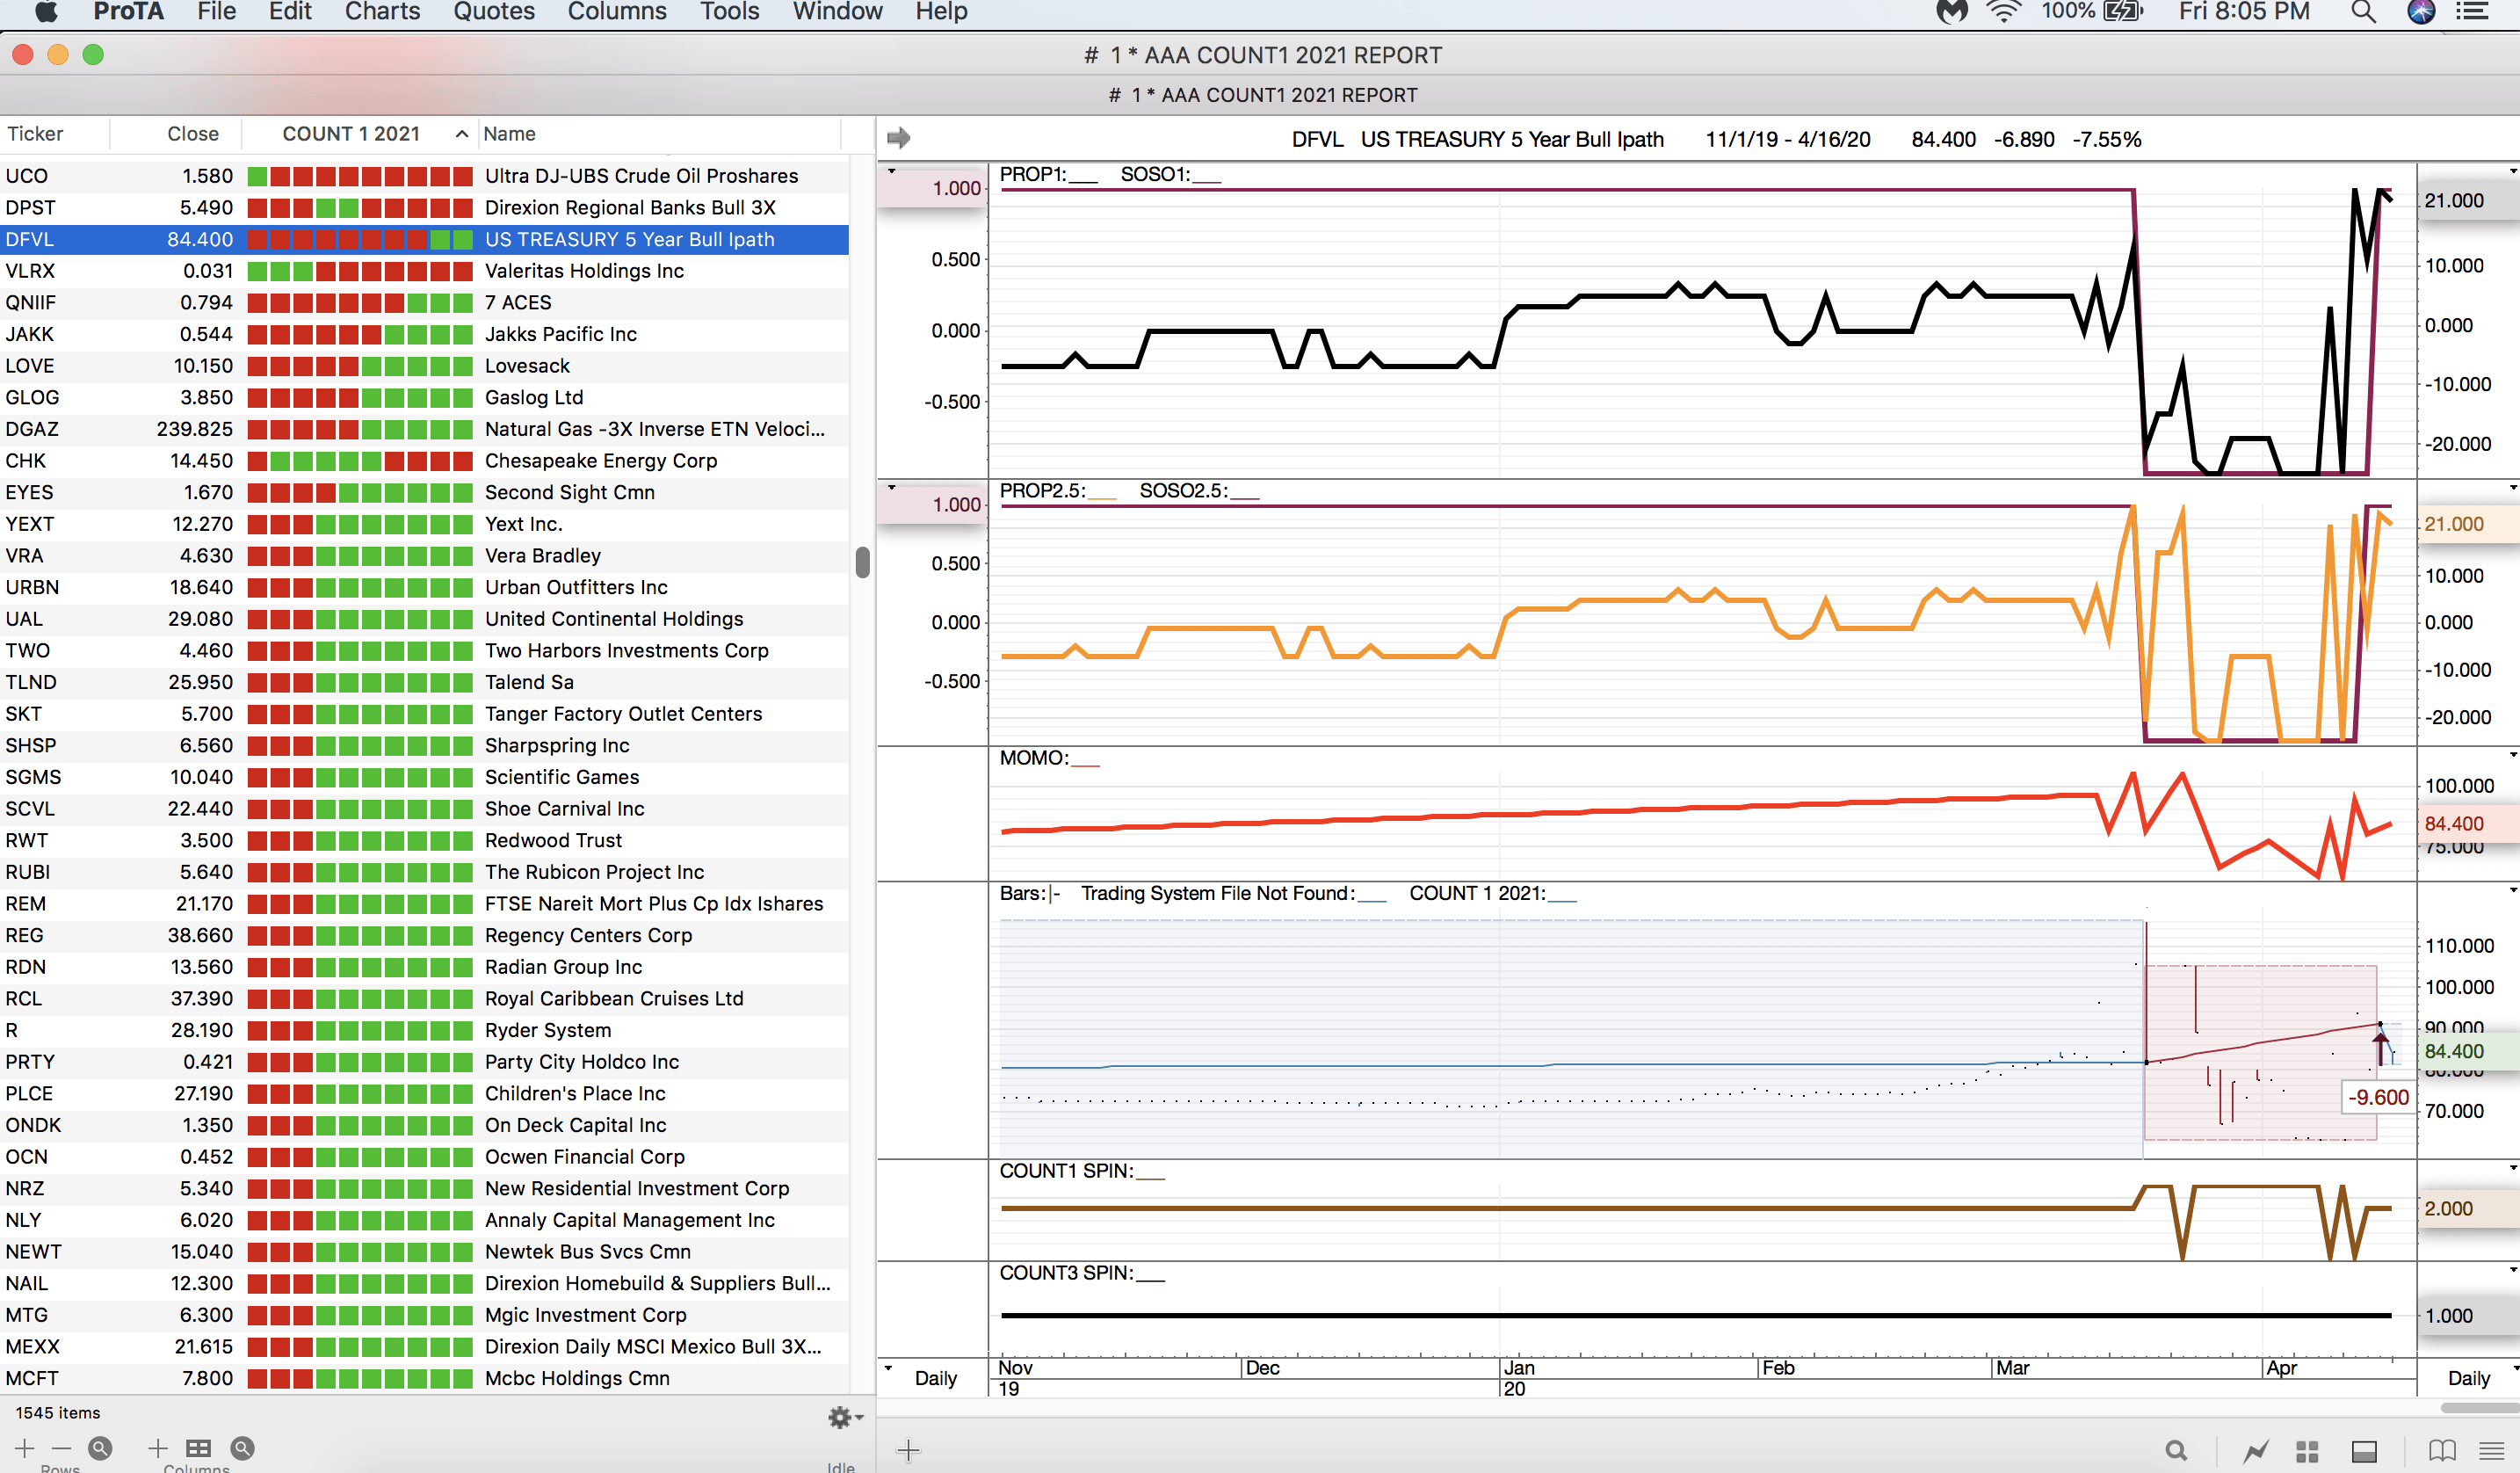The image size is (2520, 1473).
Task: Open the row search magnifier
Action: pyautogui.click(x=100, y=1447)
